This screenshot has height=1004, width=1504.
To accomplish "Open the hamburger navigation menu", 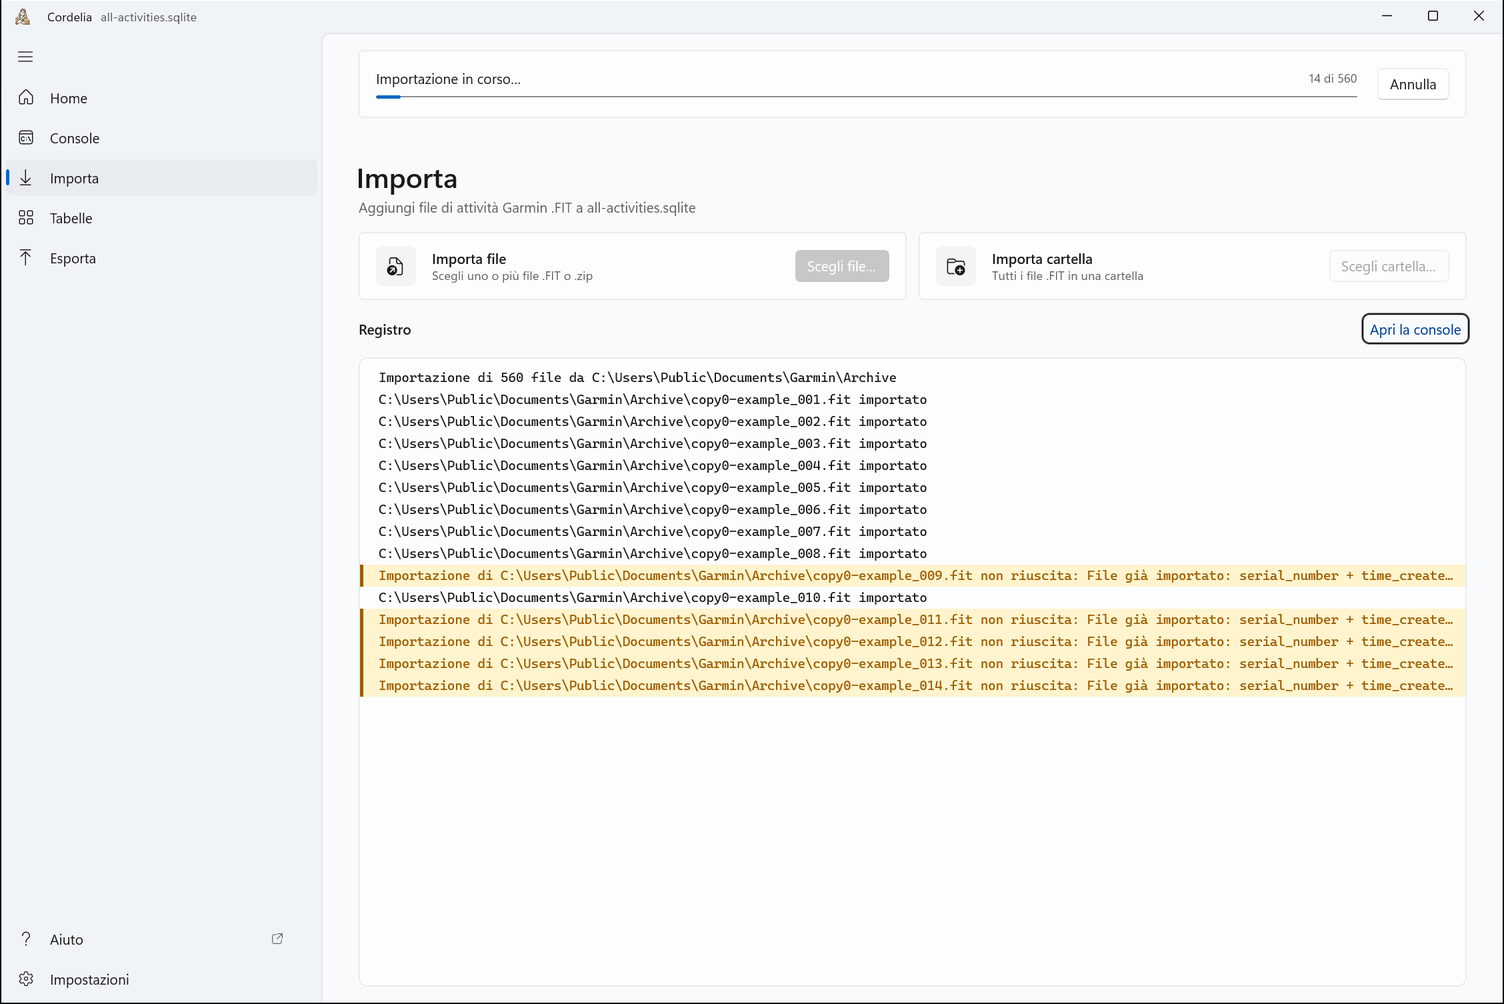I will 26,57.
